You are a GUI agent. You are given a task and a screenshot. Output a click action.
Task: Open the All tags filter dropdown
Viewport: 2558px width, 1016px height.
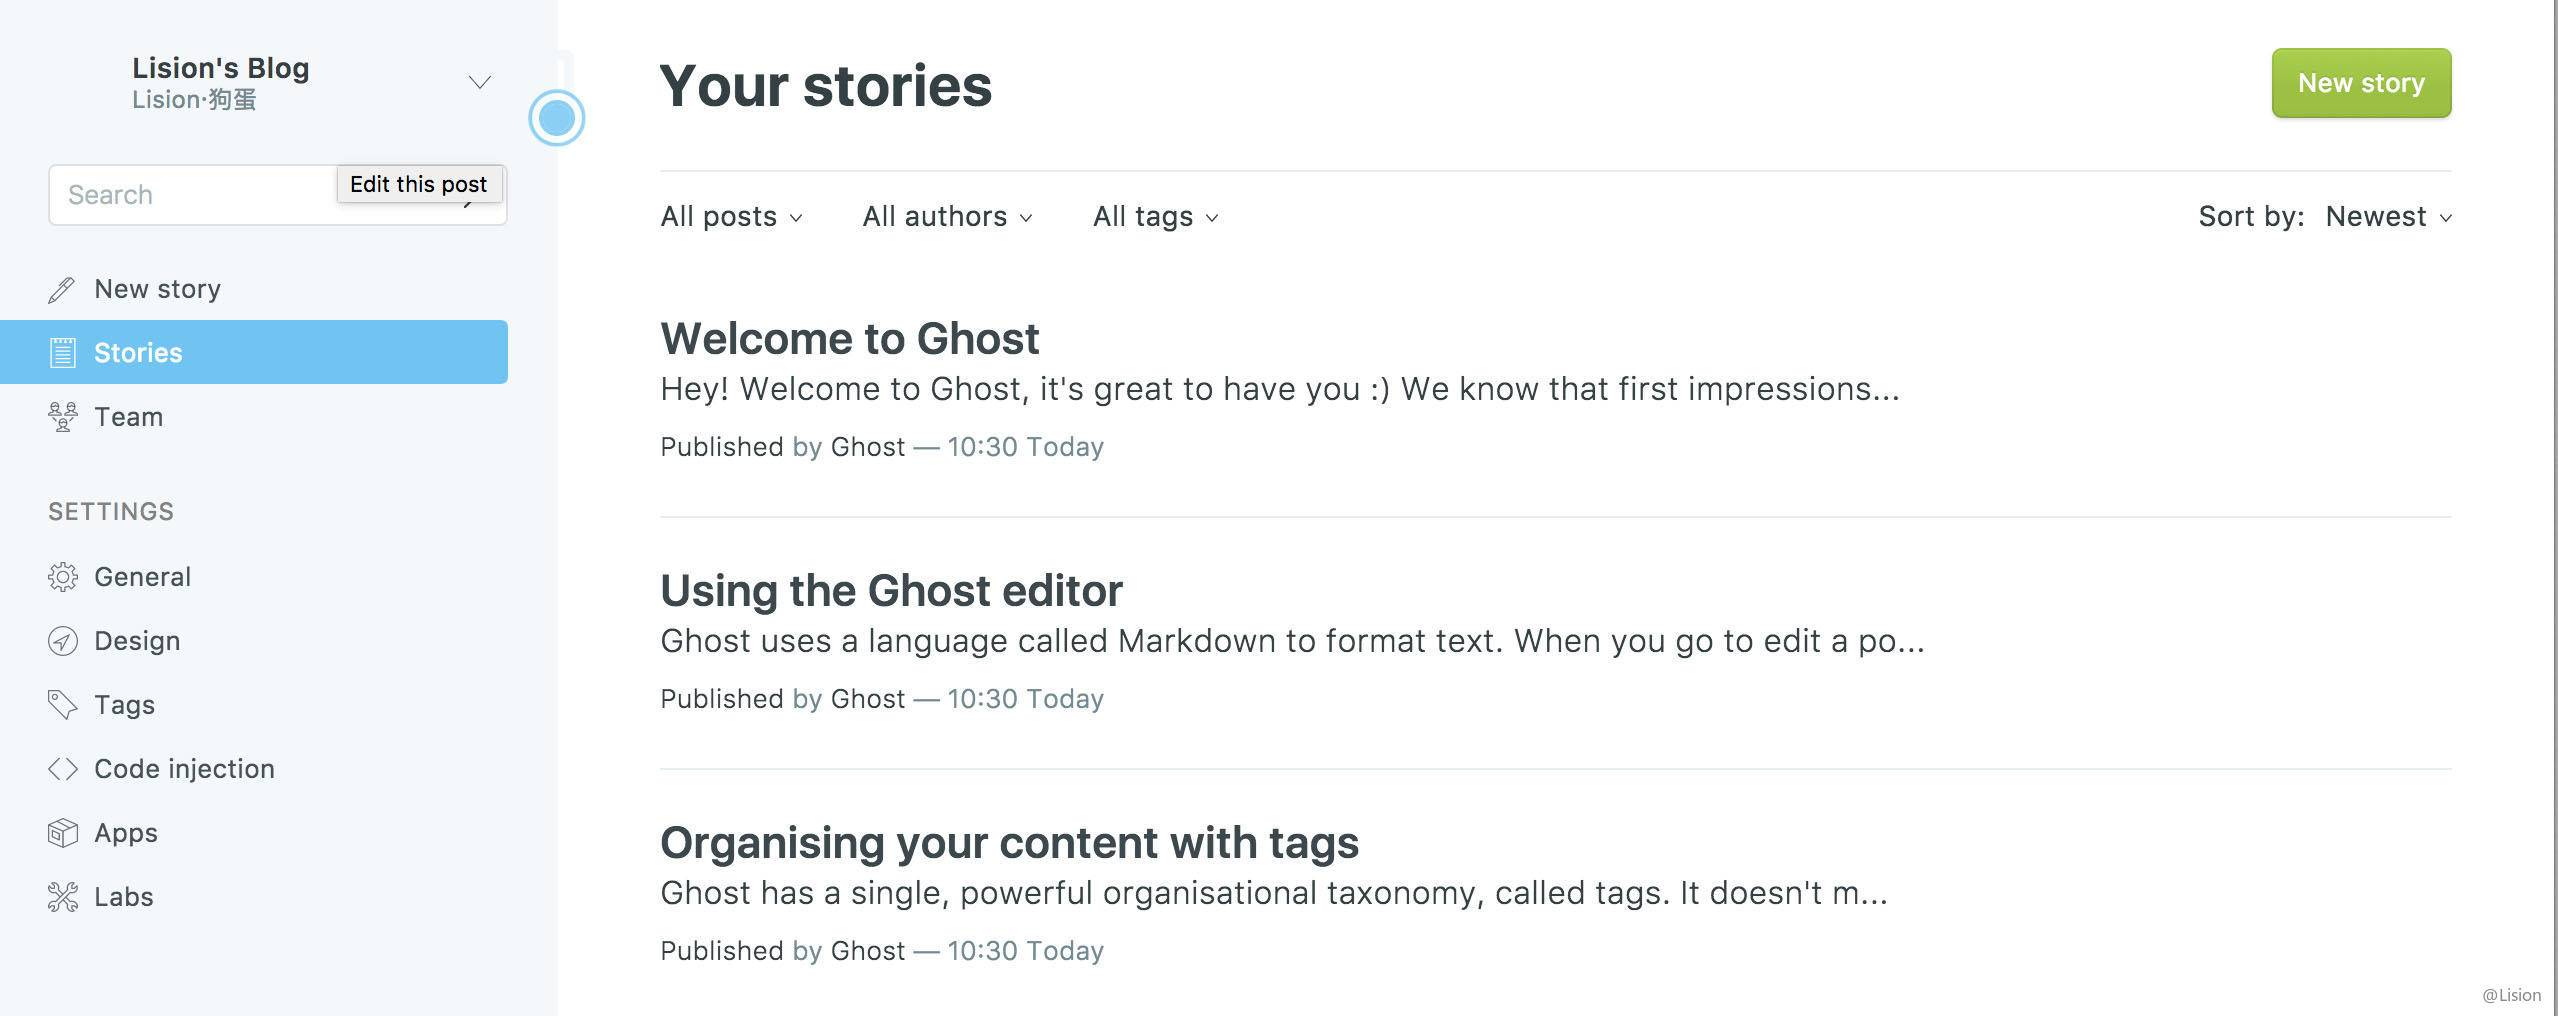pos(1155,217)
